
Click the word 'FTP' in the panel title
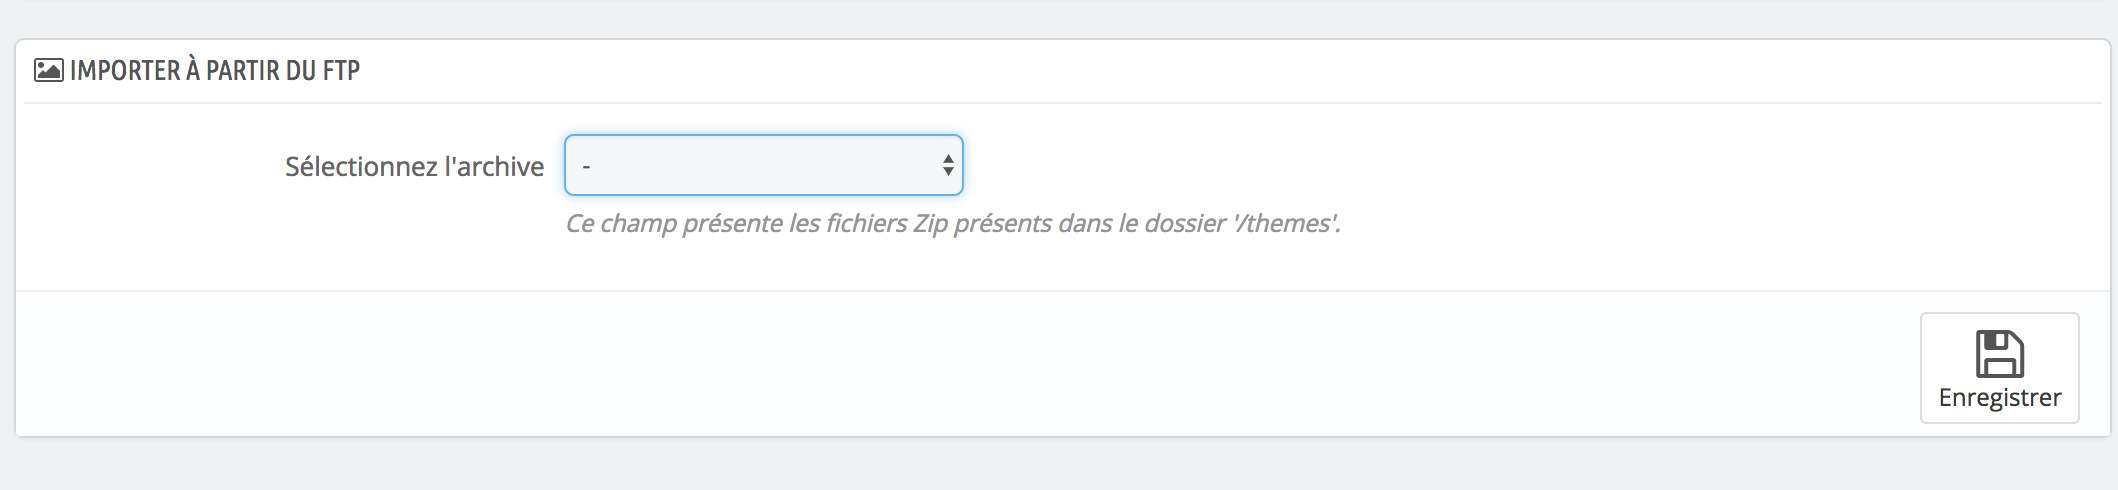click(342, 71)
